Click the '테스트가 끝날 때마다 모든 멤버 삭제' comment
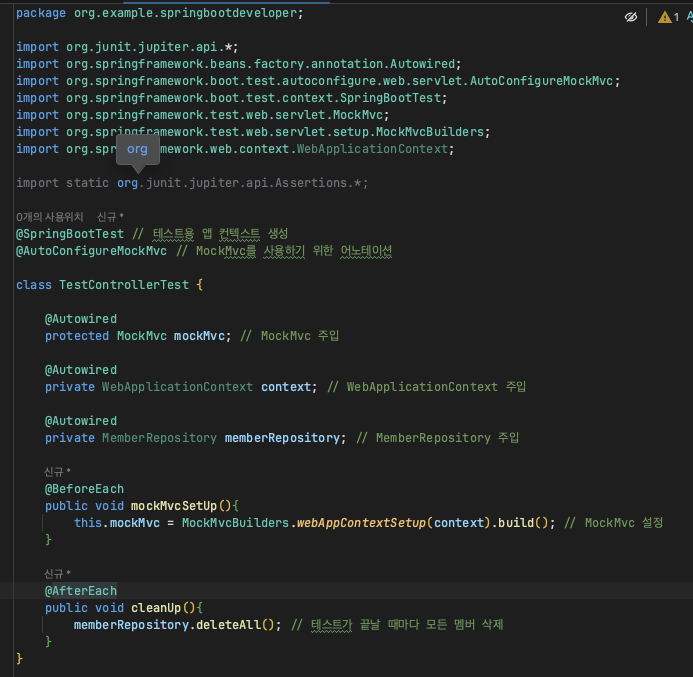 point(397,625)
